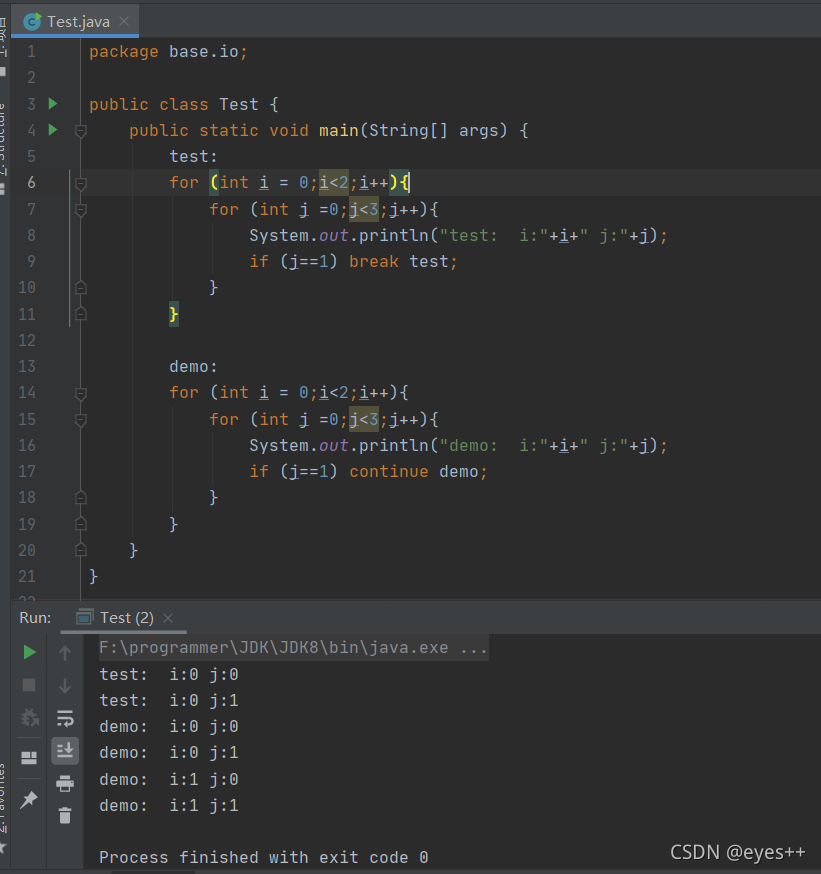This screenshot has height=874, width=821.
Task: Stop the running process
Action: click(x=29, y=685)
